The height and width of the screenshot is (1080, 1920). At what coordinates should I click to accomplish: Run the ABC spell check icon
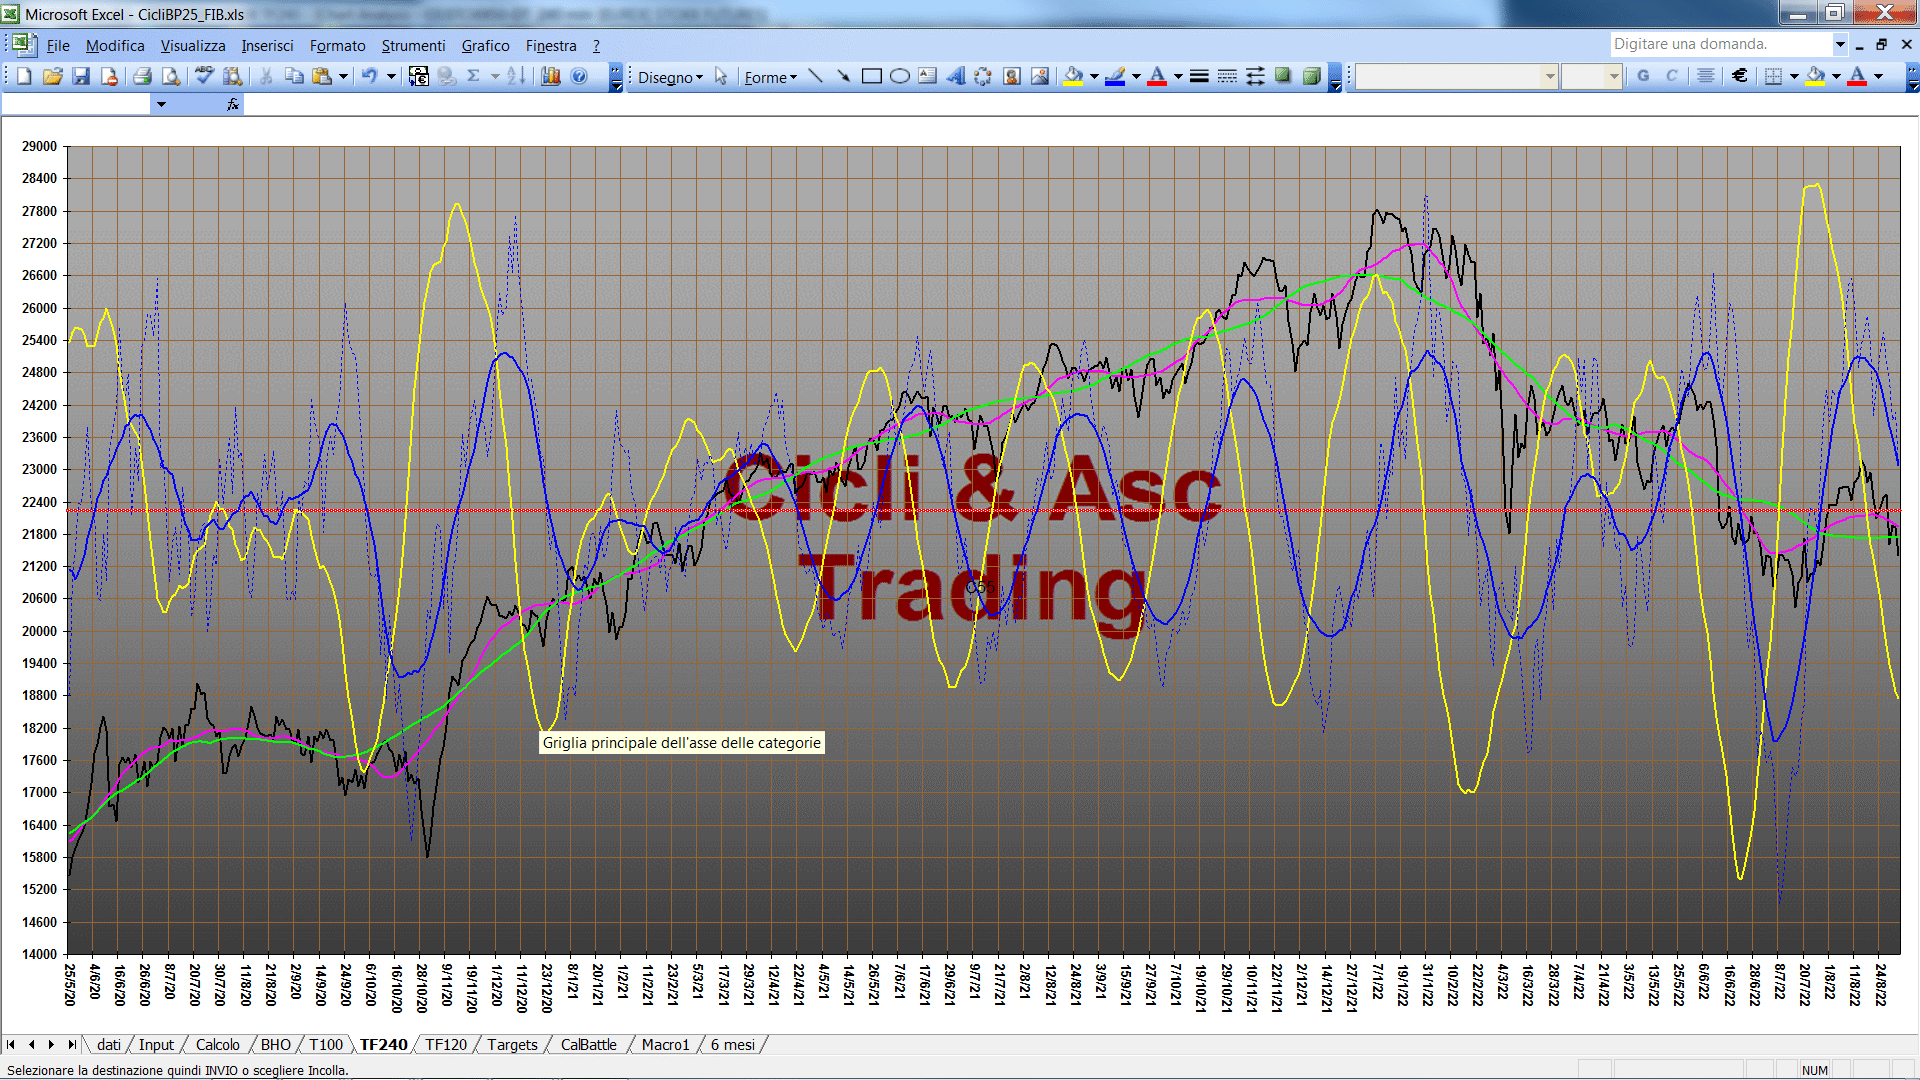204,76
